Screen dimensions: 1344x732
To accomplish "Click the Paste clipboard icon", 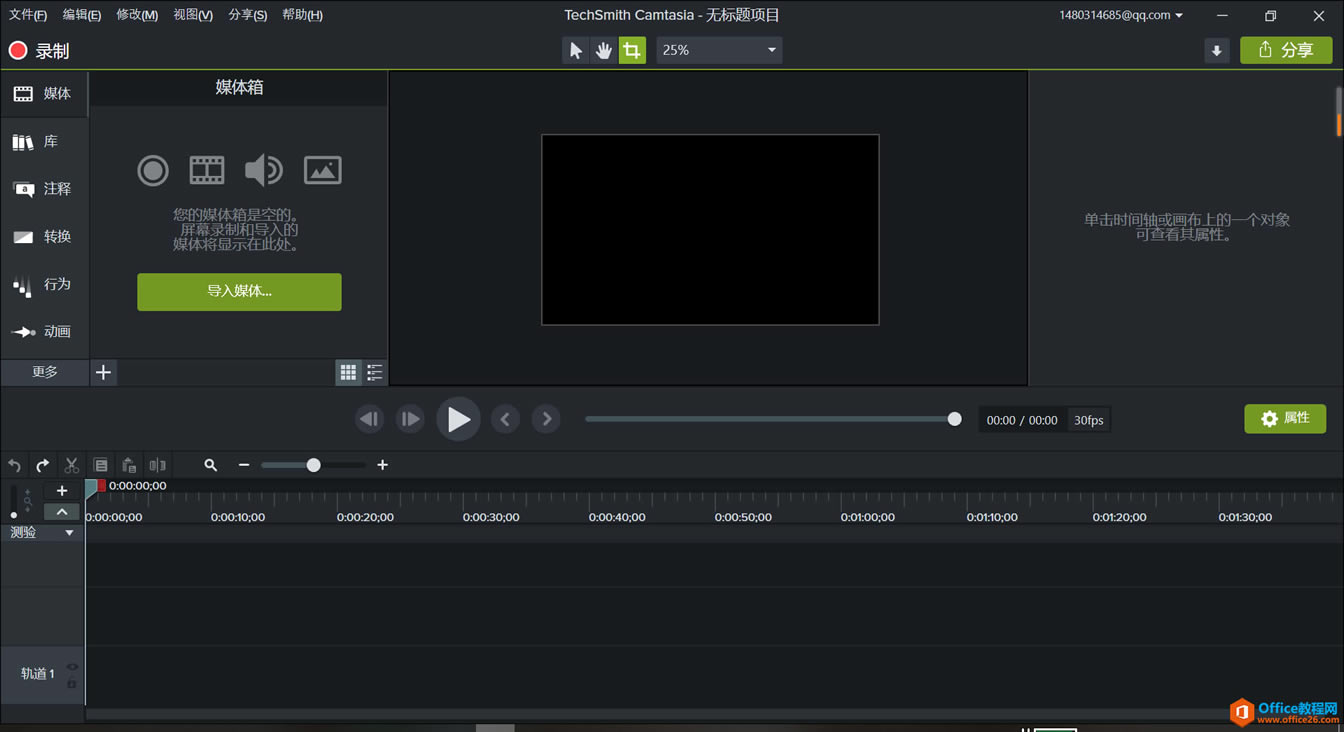I will pyautogui.click(x=129, y=465).
